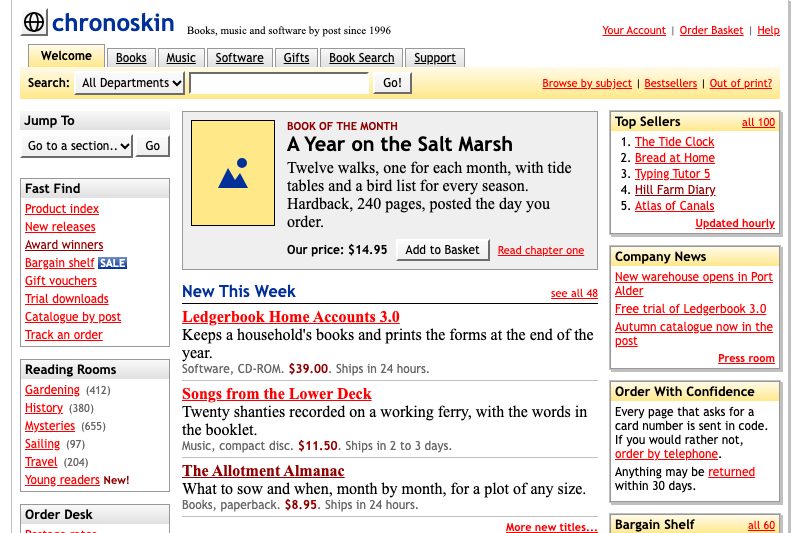Open Read chapter one link
The image size is (800, 533).
point(541,250)
